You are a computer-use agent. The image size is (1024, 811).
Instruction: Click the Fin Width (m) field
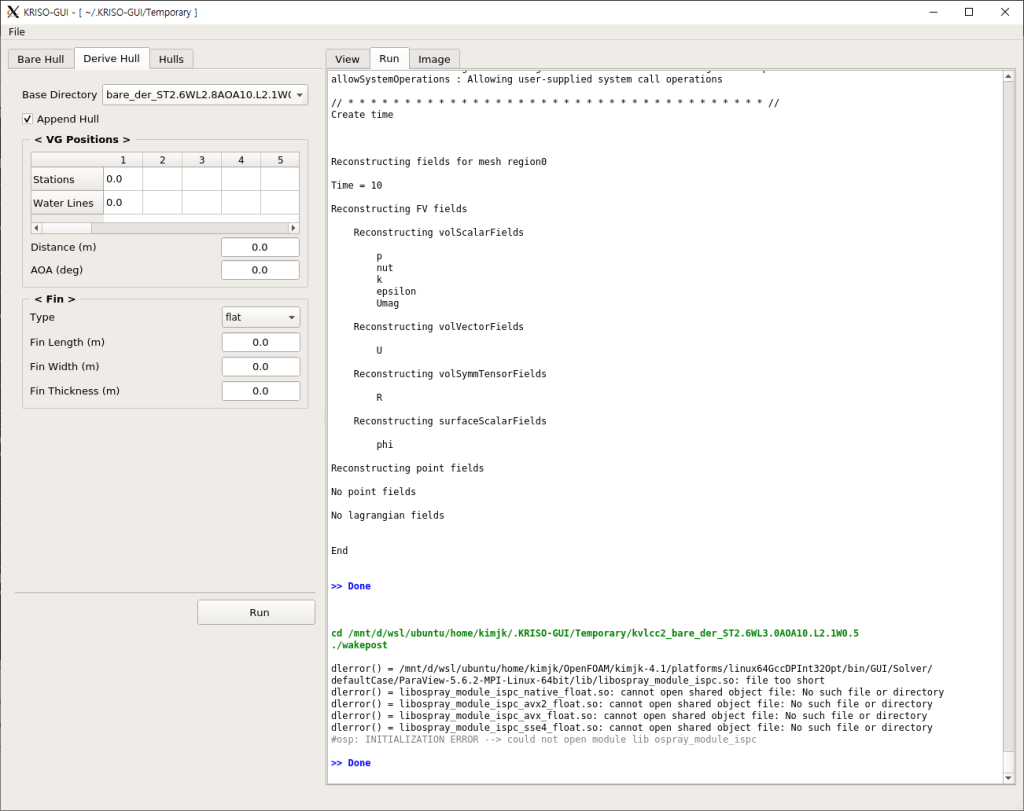click(x=261, y=367)
